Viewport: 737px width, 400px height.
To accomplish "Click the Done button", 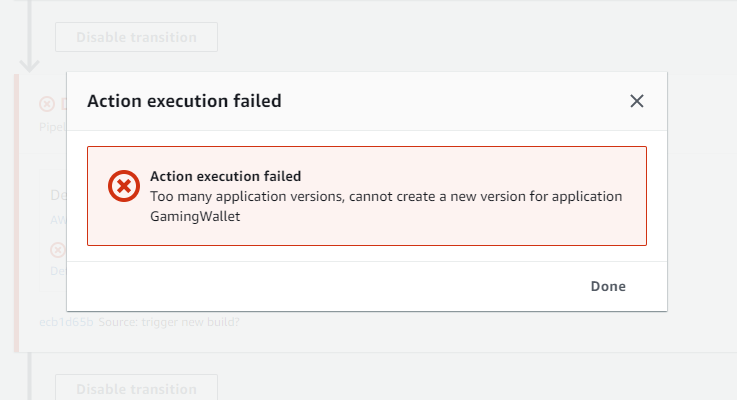I will click(608, 286).
